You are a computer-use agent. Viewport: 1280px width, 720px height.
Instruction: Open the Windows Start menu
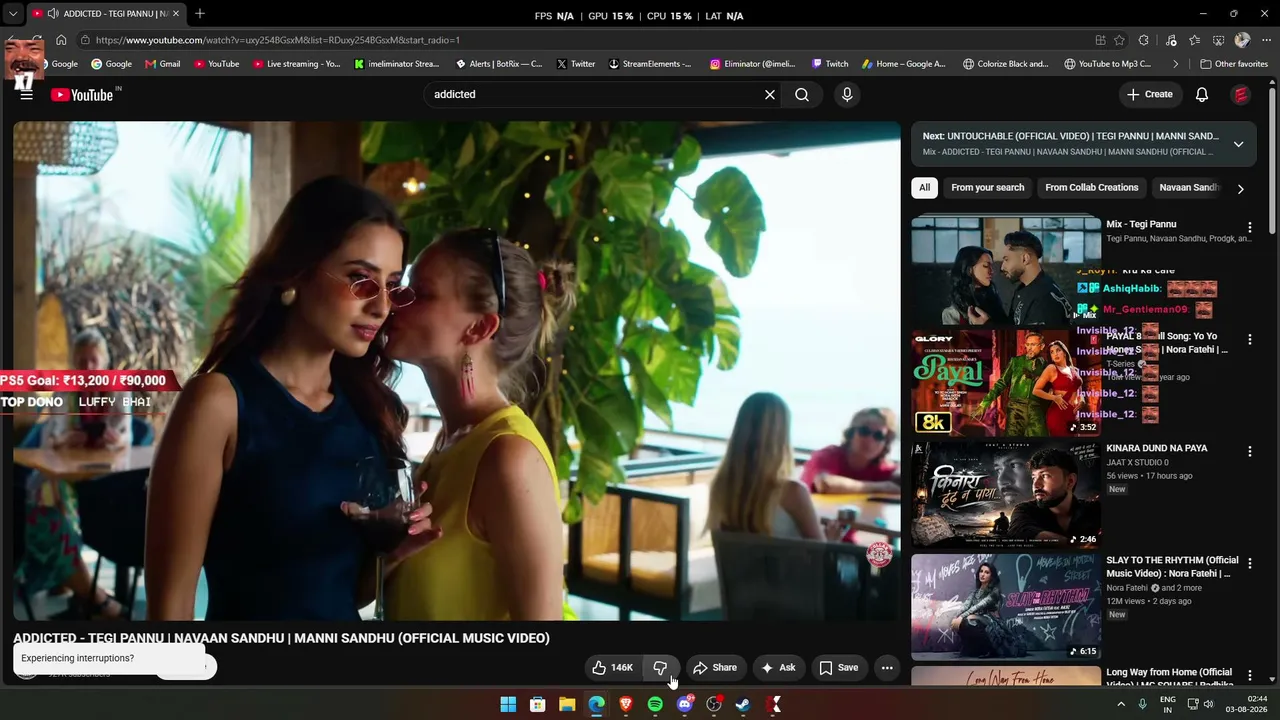coord(508,705)
